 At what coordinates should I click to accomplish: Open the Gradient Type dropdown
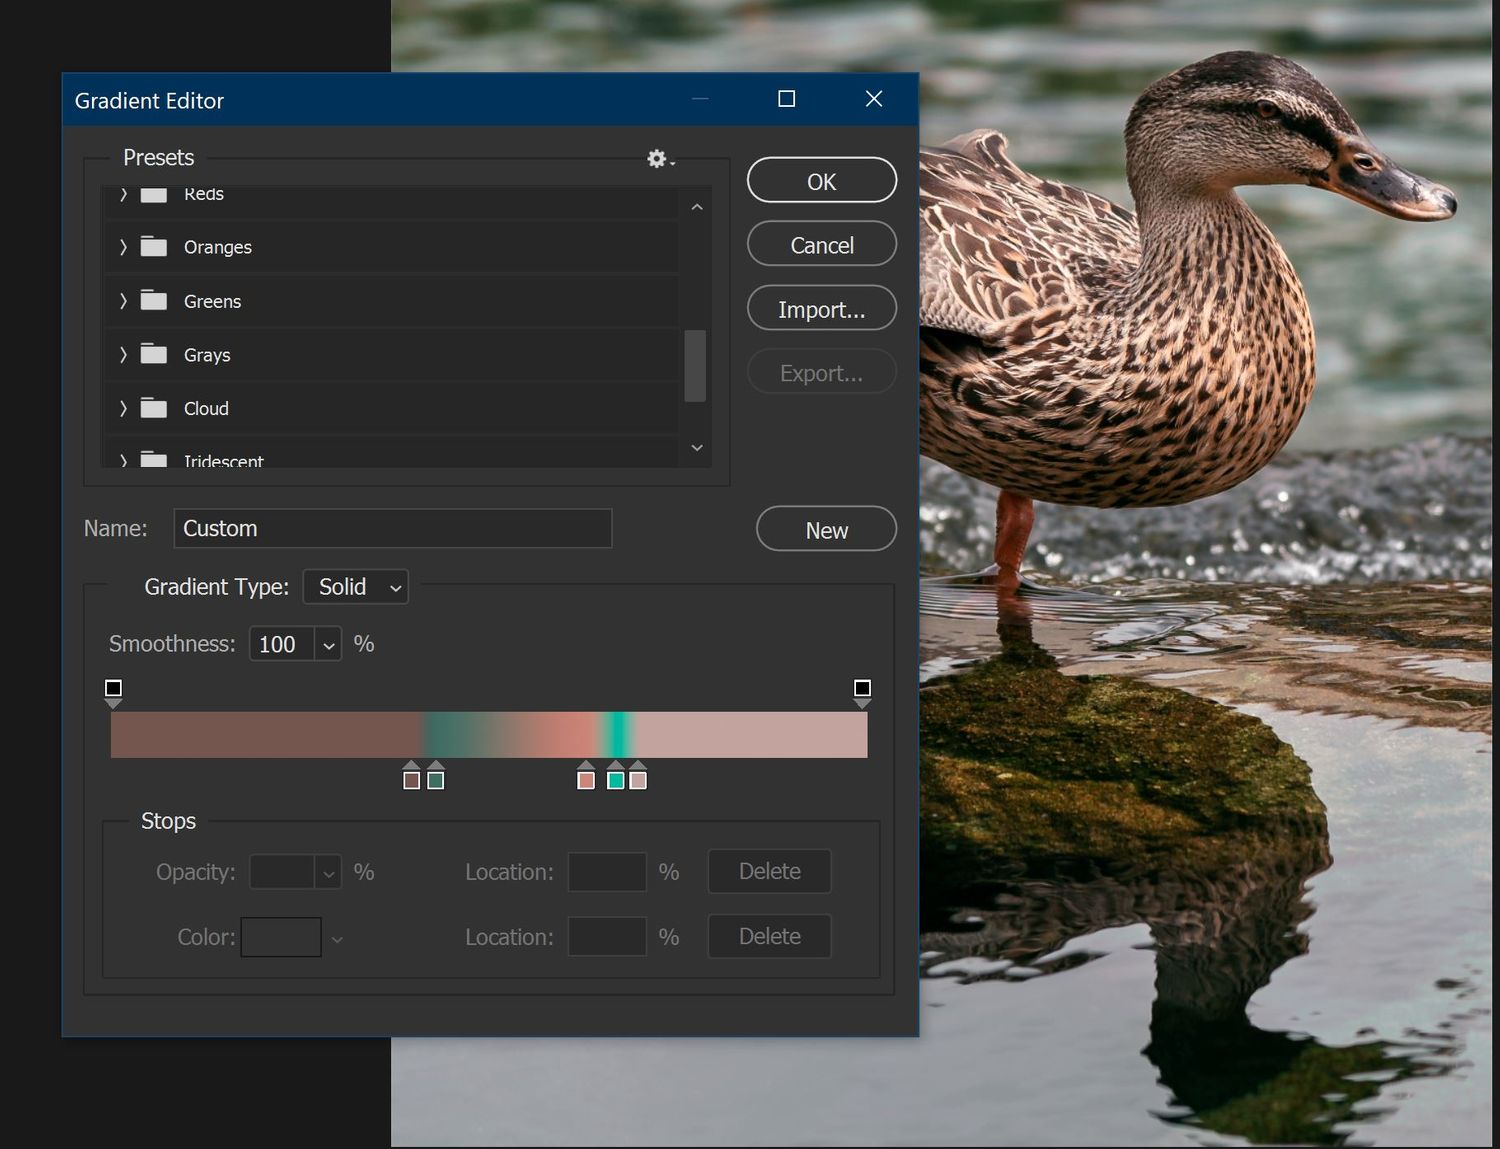(355, 587)
